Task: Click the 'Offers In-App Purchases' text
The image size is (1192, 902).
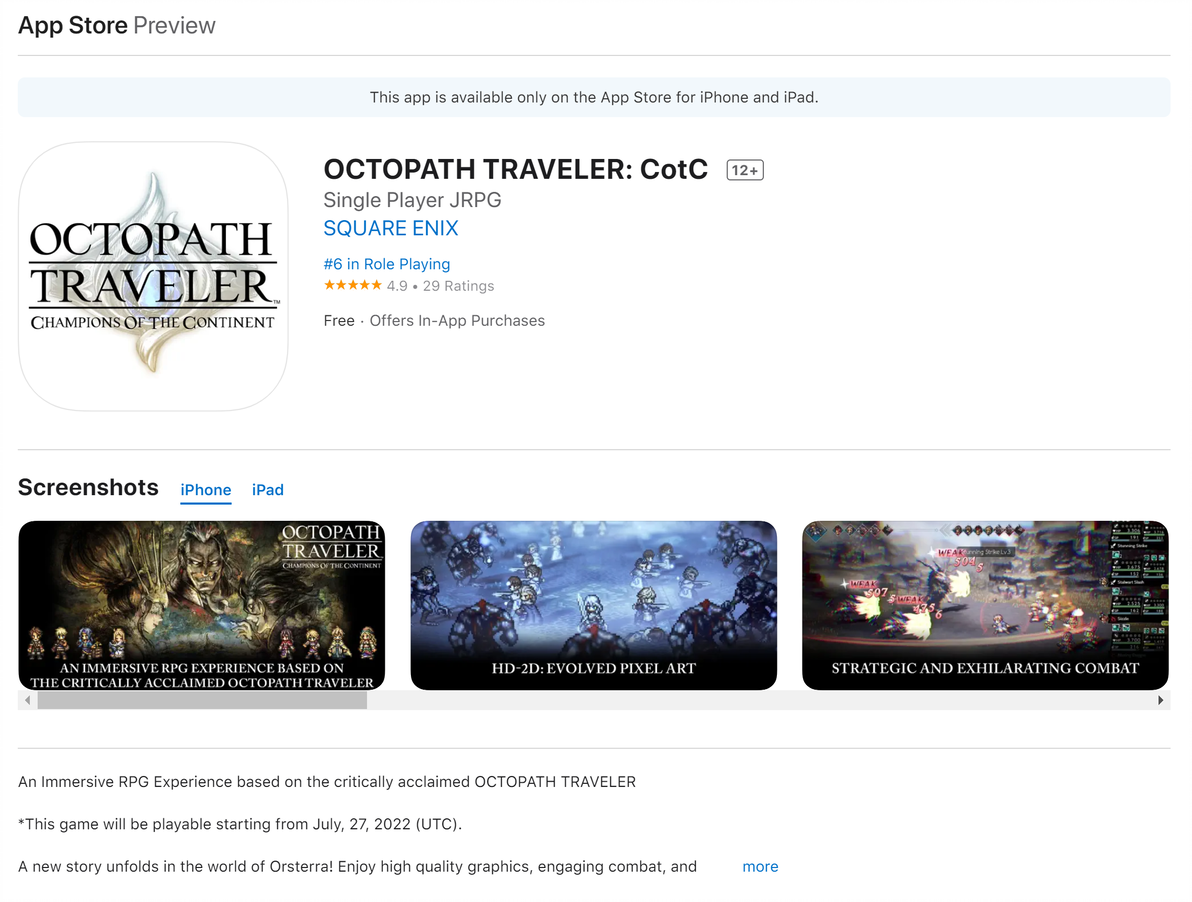Action: [457, 321]
